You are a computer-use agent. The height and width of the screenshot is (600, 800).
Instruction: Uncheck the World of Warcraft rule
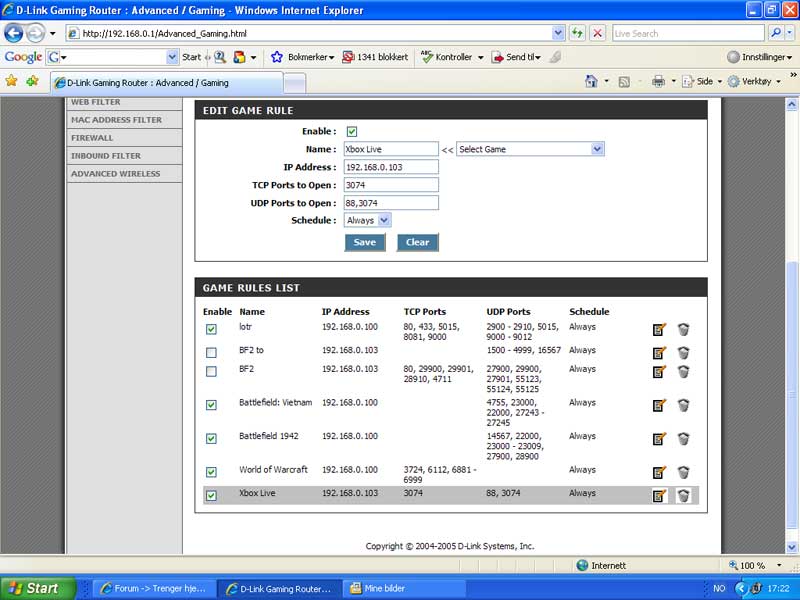coord(211,472)
